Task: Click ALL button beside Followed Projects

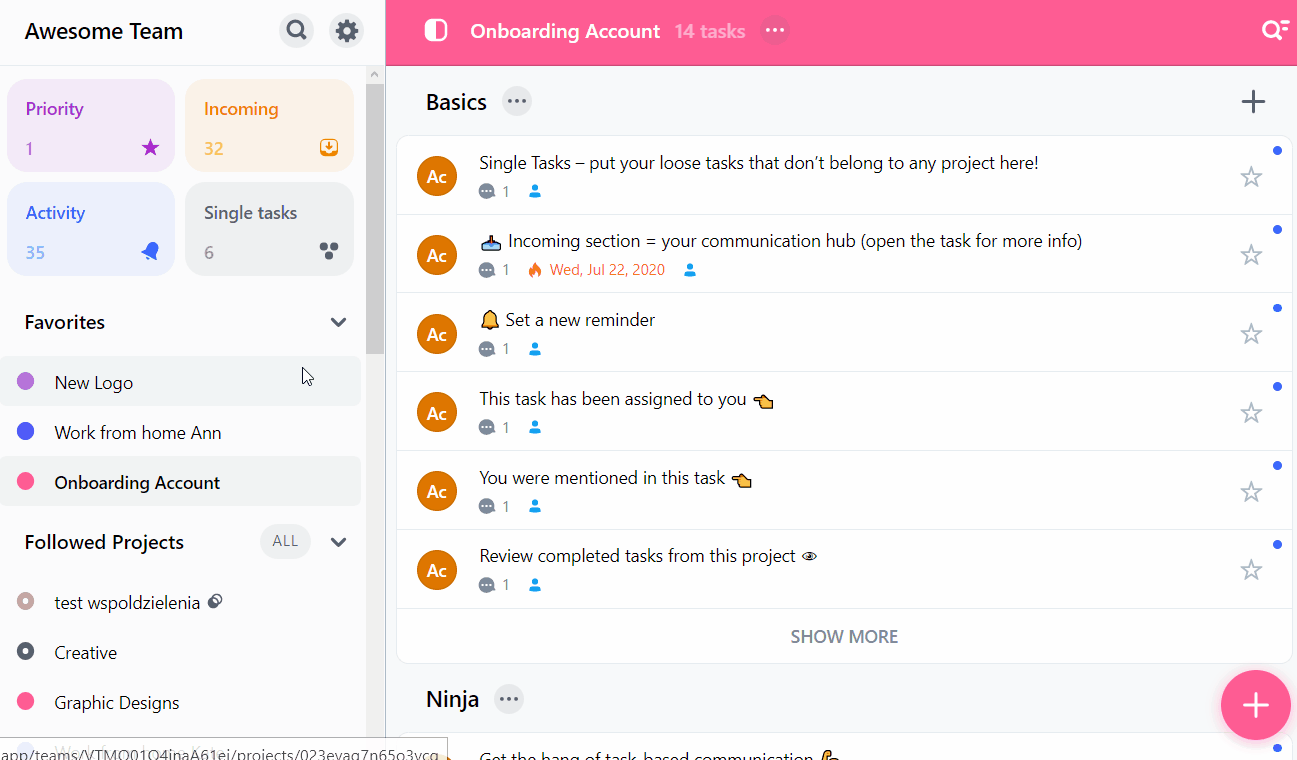Action: [285, 541]
